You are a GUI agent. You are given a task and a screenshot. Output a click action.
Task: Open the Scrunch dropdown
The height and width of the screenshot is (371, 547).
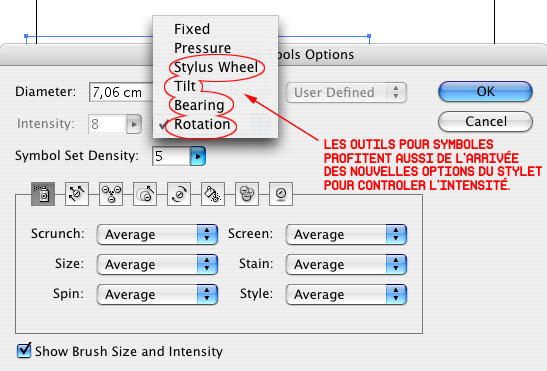(157, 234)
